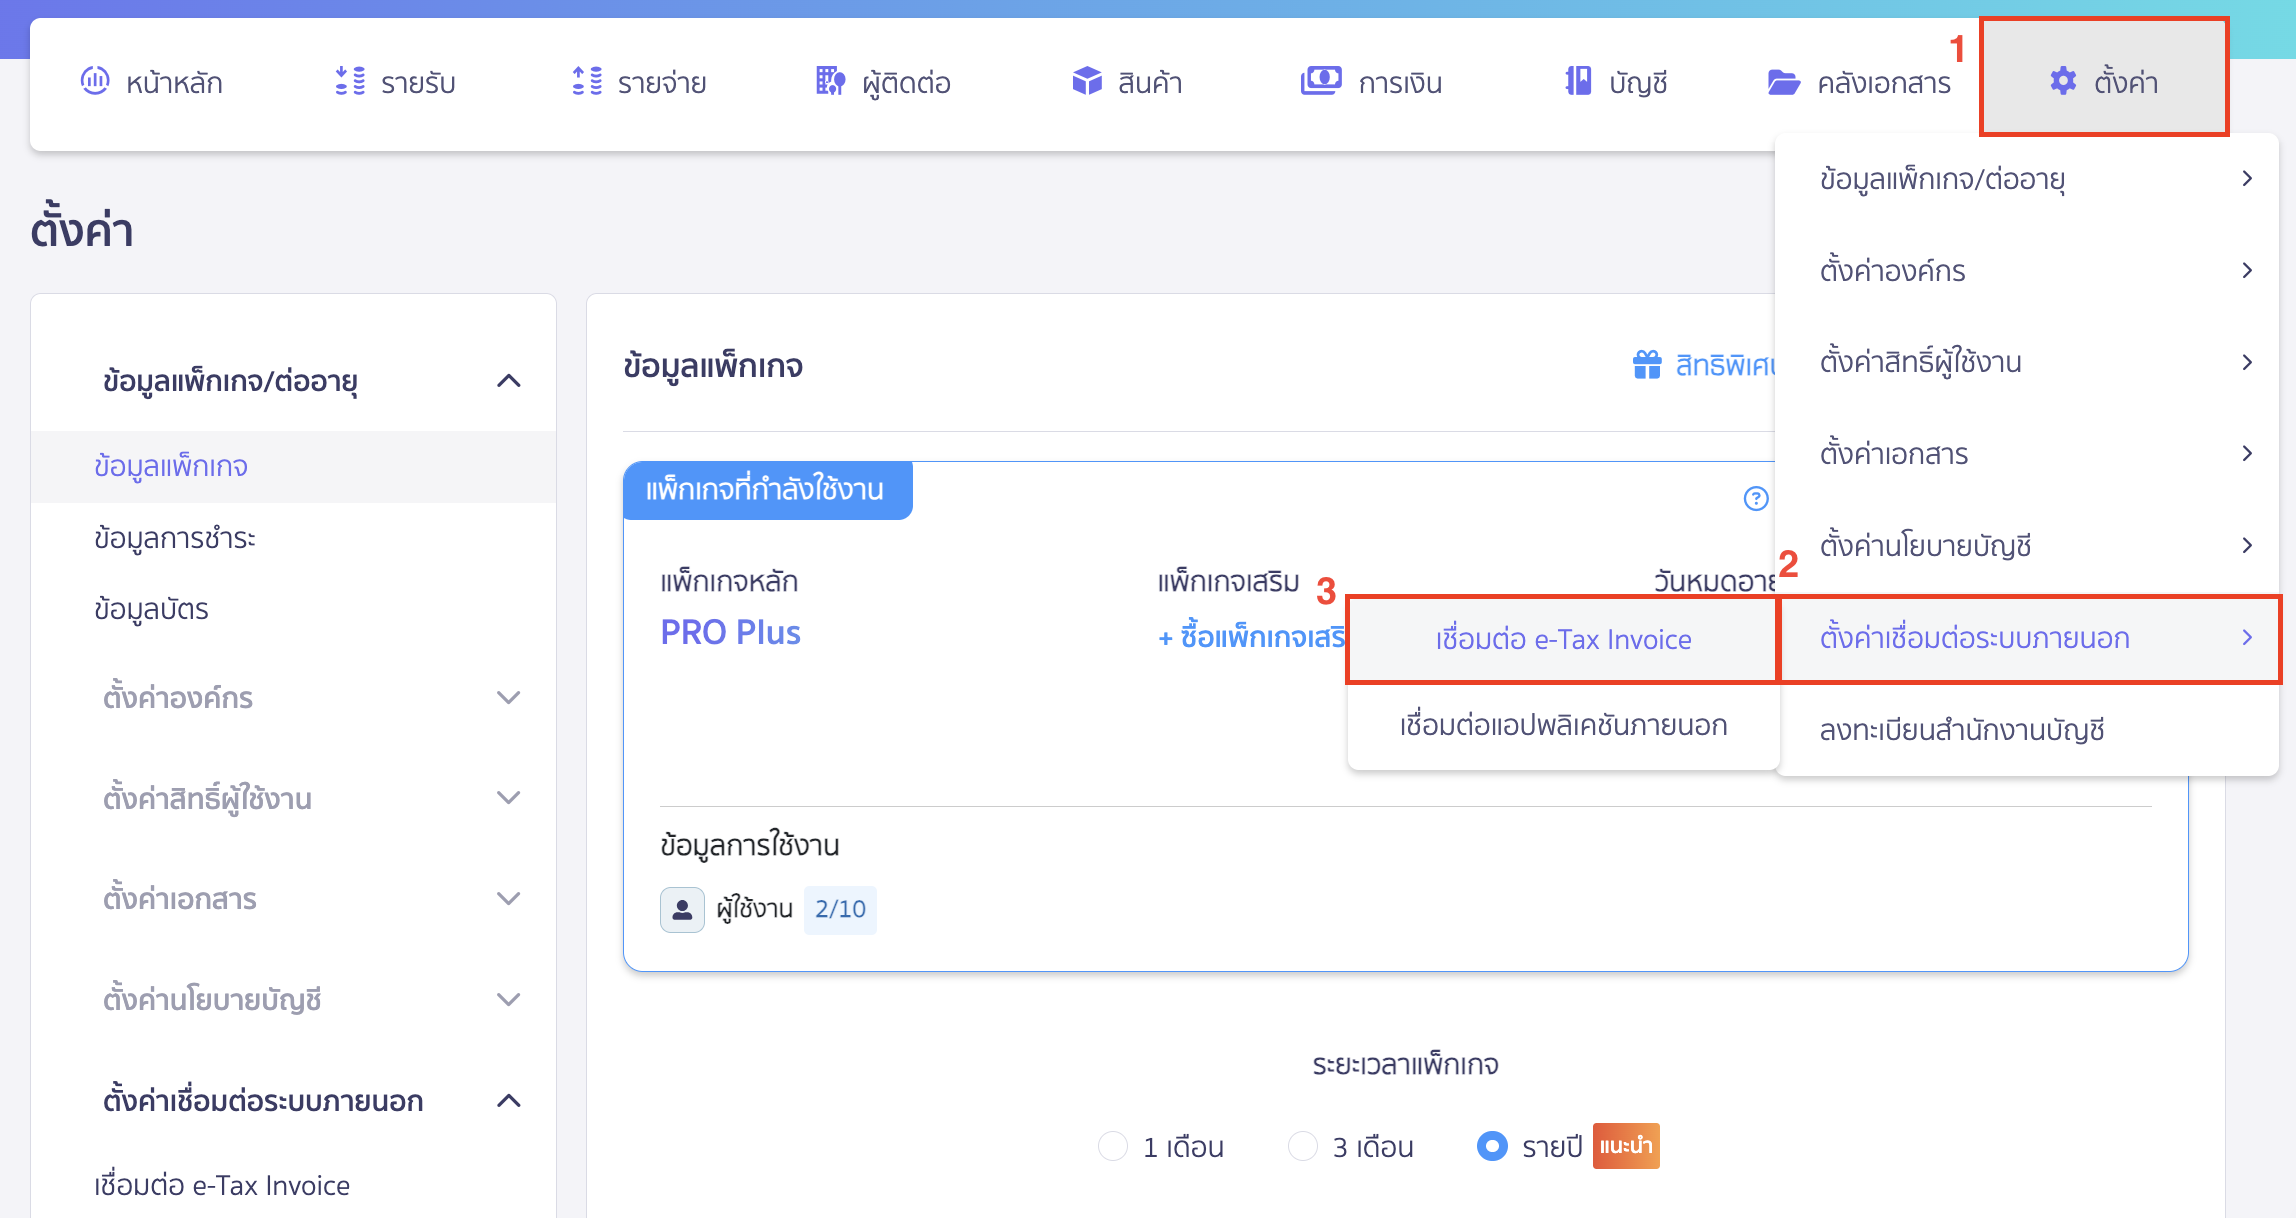
Task: Choose the 3 เดือน package duration
Action: click(1303, 1146)
